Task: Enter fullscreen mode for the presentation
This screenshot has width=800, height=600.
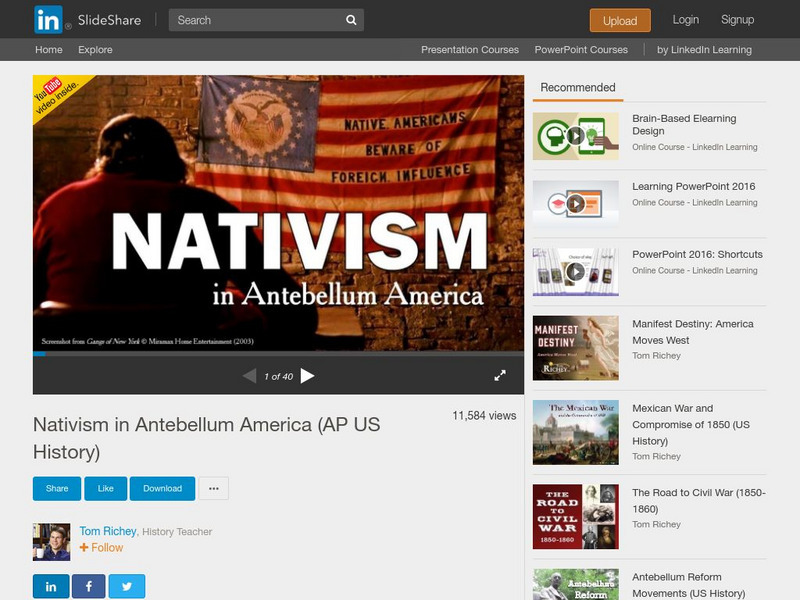Action: point(501,377)
